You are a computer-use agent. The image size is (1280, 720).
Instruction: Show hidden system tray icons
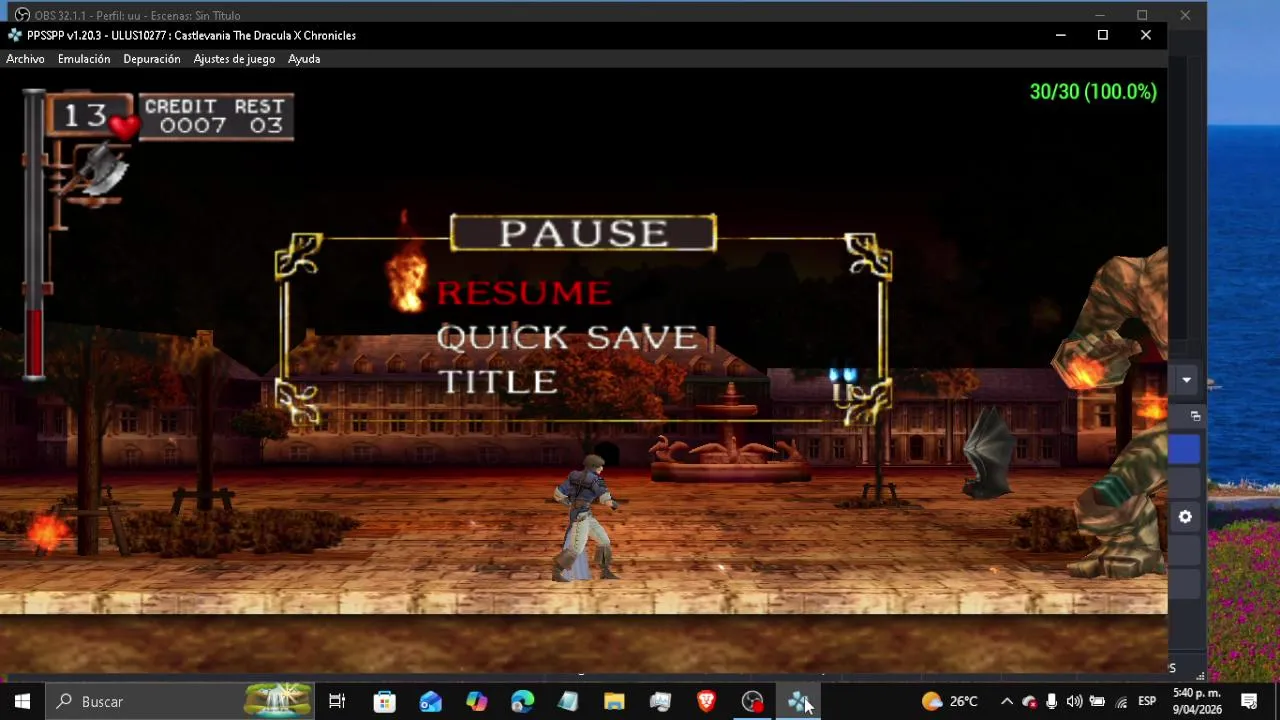pos(1007,701)
